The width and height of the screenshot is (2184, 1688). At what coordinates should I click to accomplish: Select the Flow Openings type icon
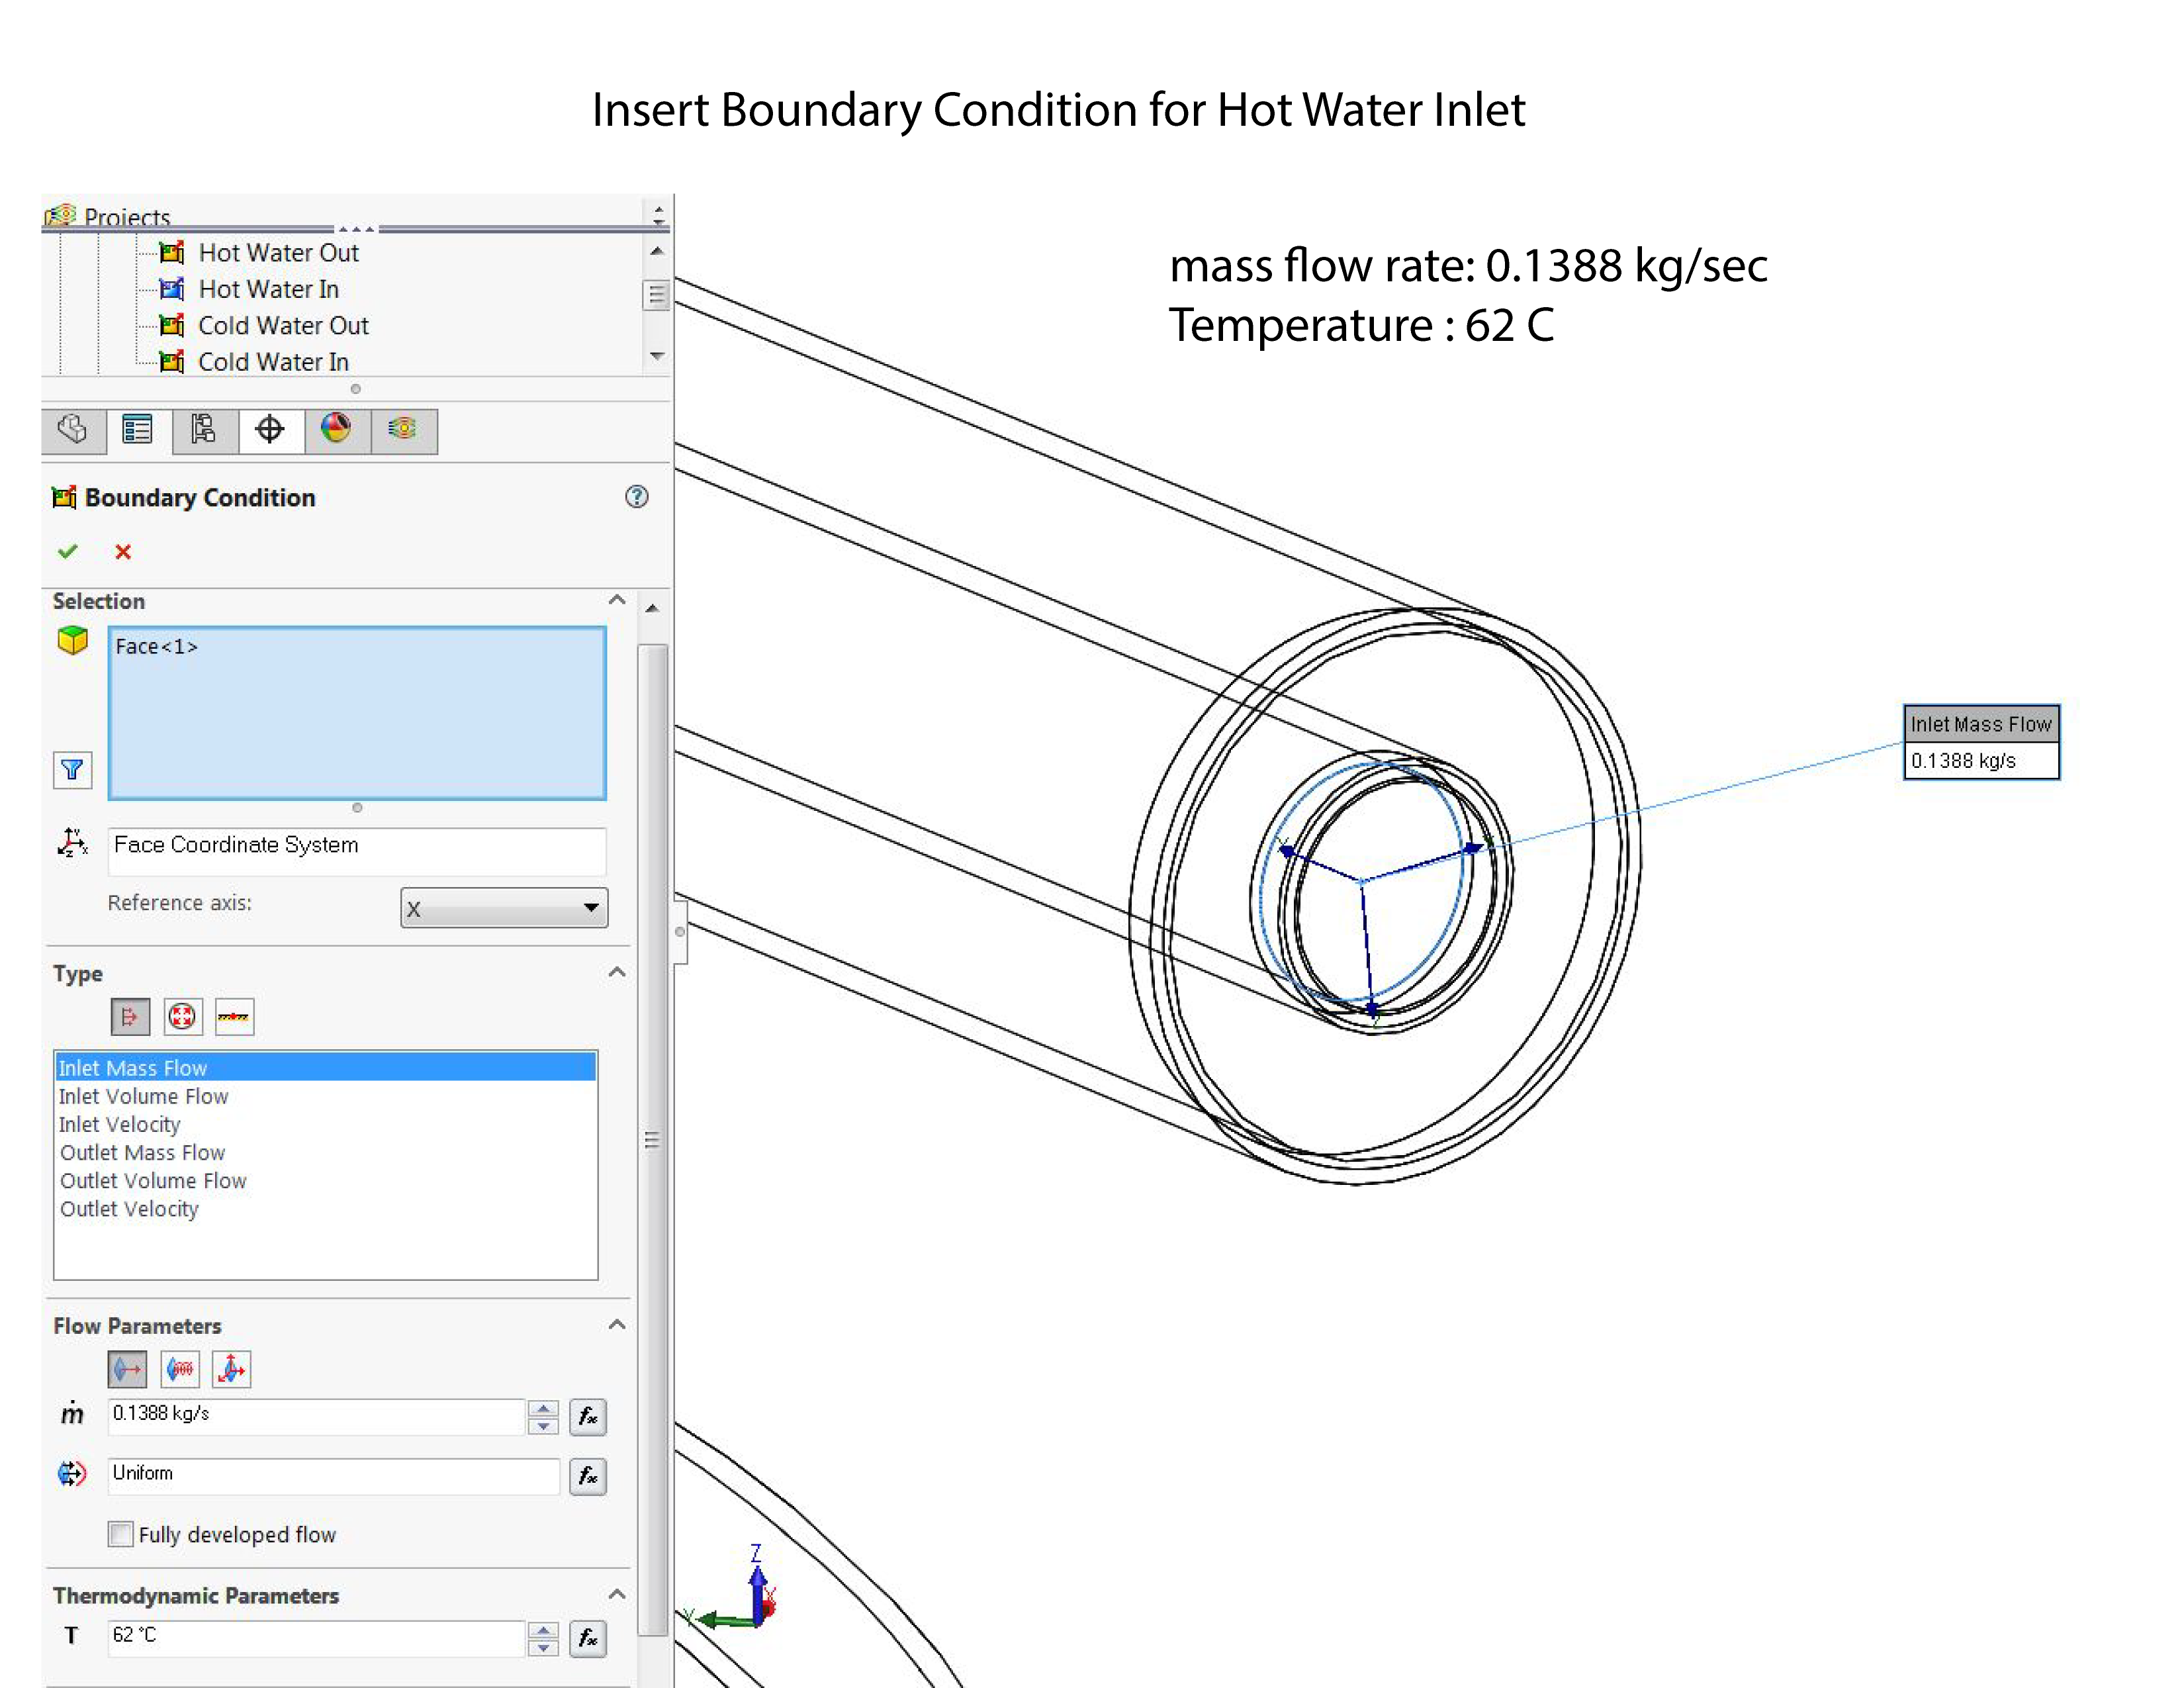130,1017
